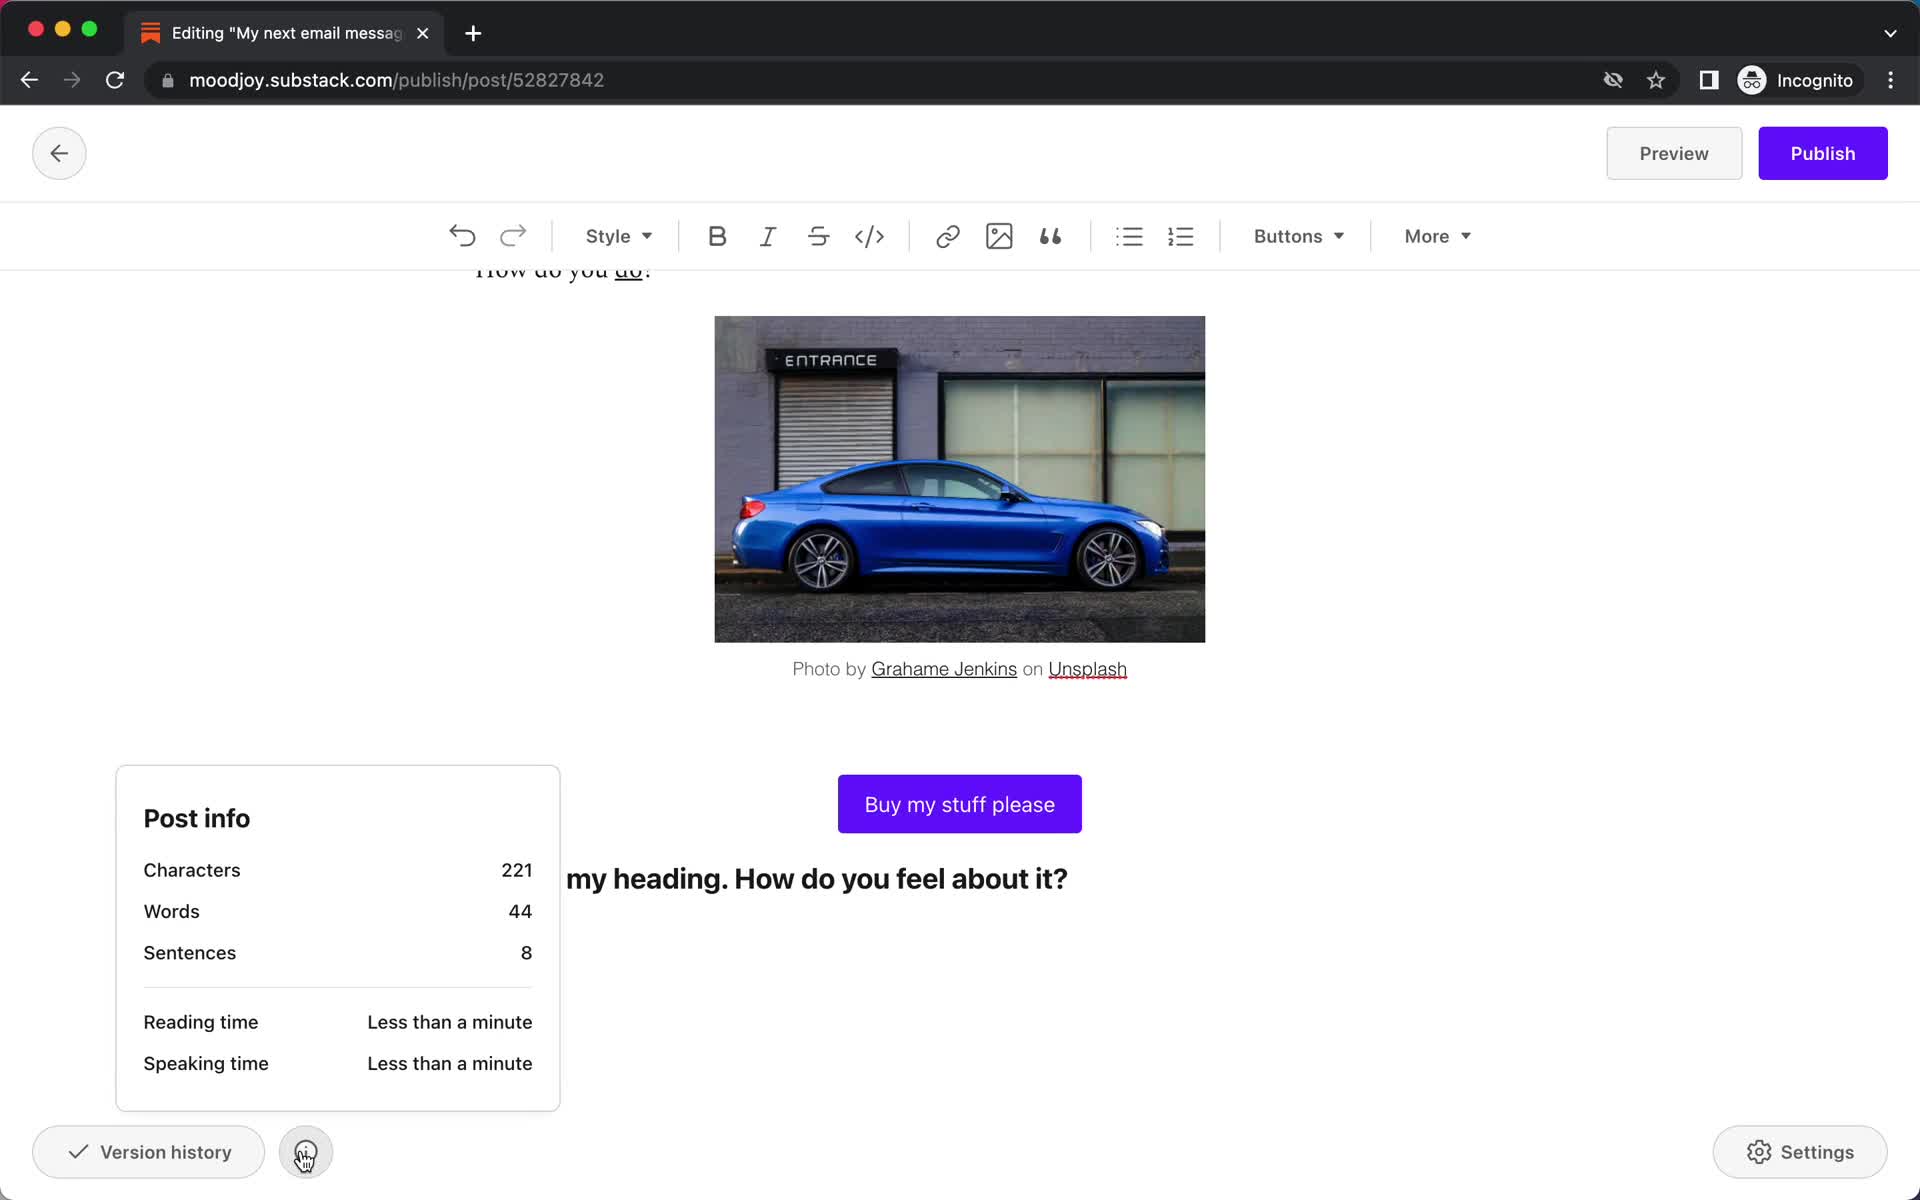
Task: Click the car image thumbnail
Action: pos(959,478)
